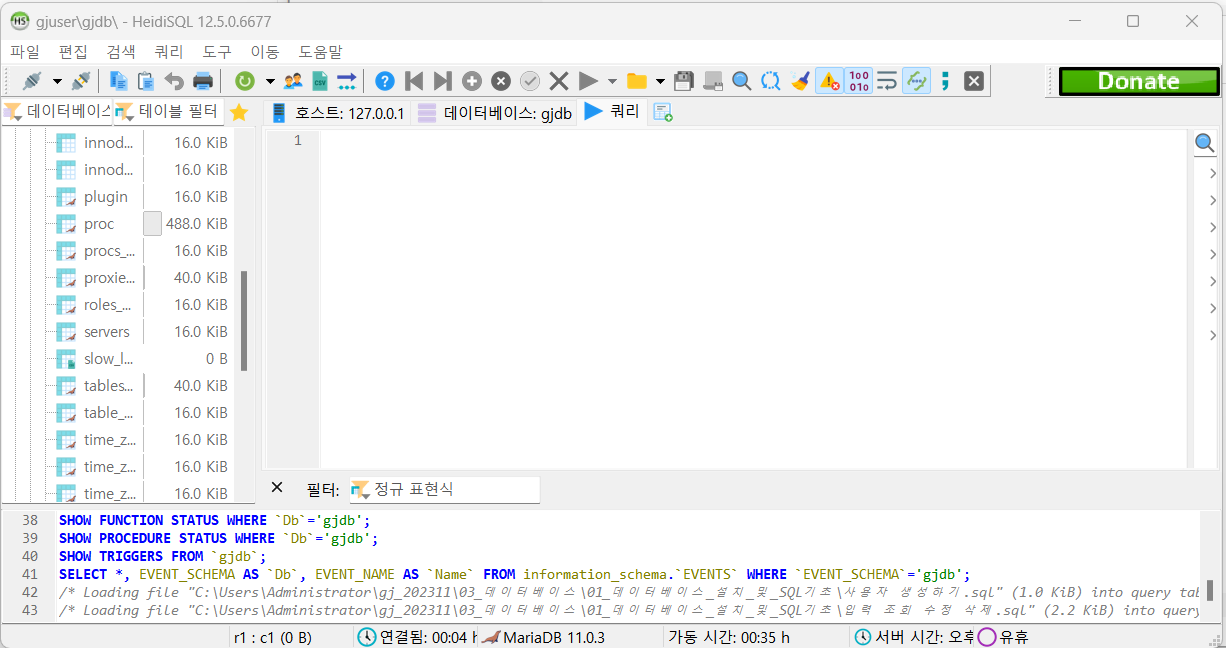Click the 테이블 필터 box
Image resolution: width=1226 pixels, height=648 pixels.
(167, 112)
